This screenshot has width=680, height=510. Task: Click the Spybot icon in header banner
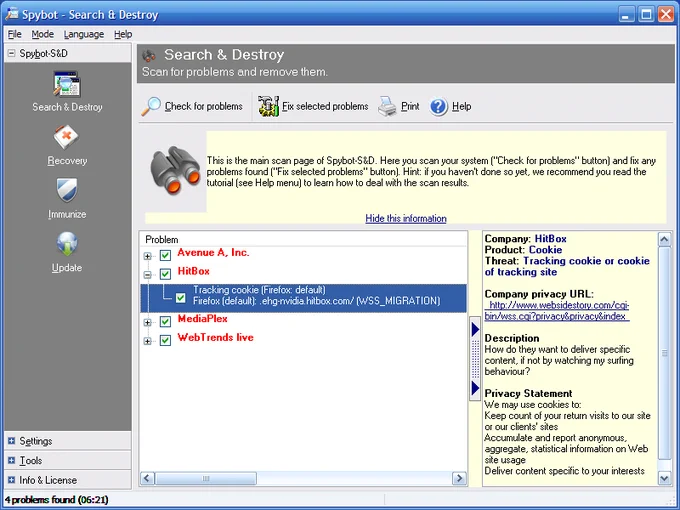(149, 56)
